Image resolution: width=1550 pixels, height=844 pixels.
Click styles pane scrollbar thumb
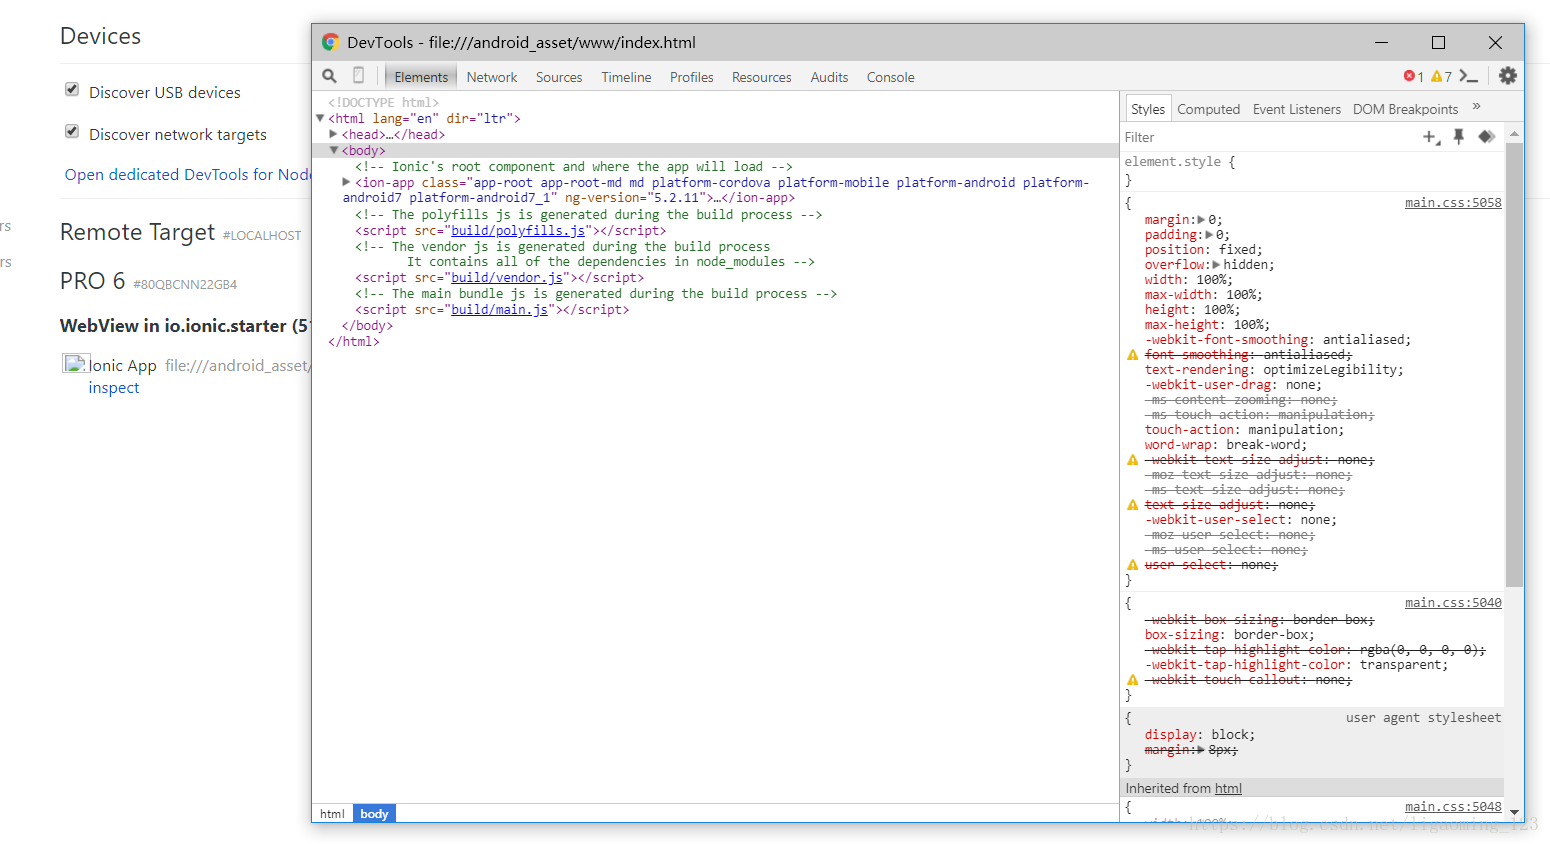coord(1514,364)
